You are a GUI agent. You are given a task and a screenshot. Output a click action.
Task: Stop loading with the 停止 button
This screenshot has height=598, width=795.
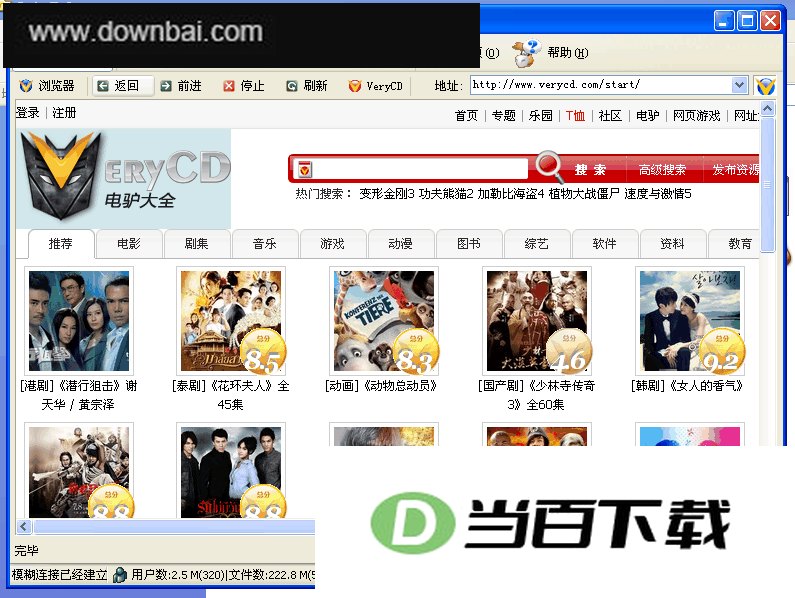pyautogui.click(x=244, y=86)
